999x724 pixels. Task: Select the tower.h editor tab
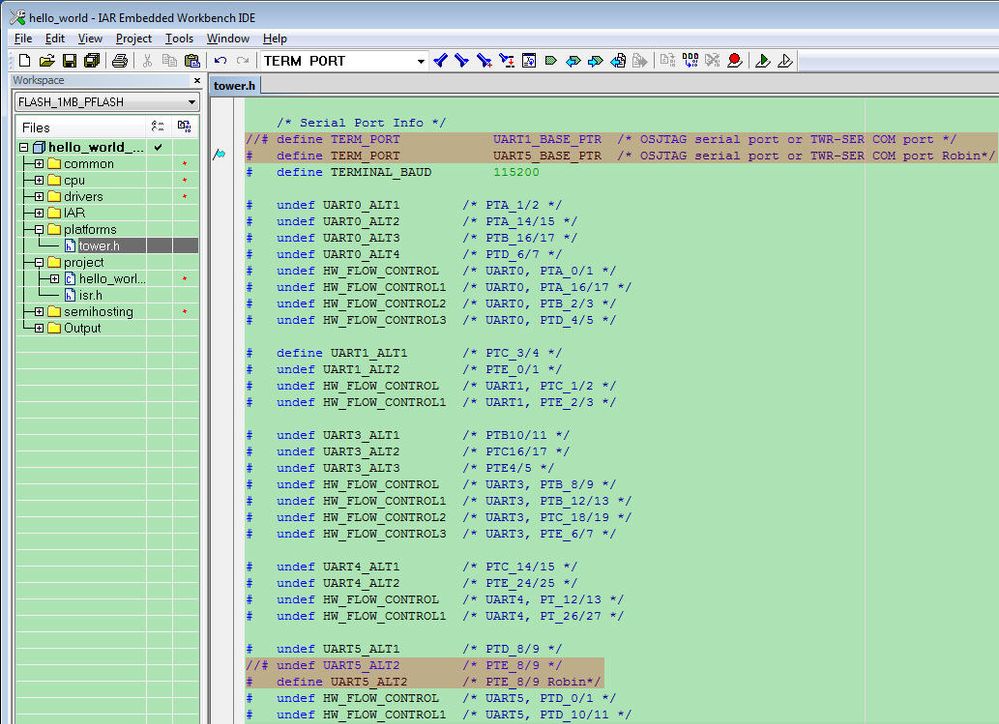[234, 85]
